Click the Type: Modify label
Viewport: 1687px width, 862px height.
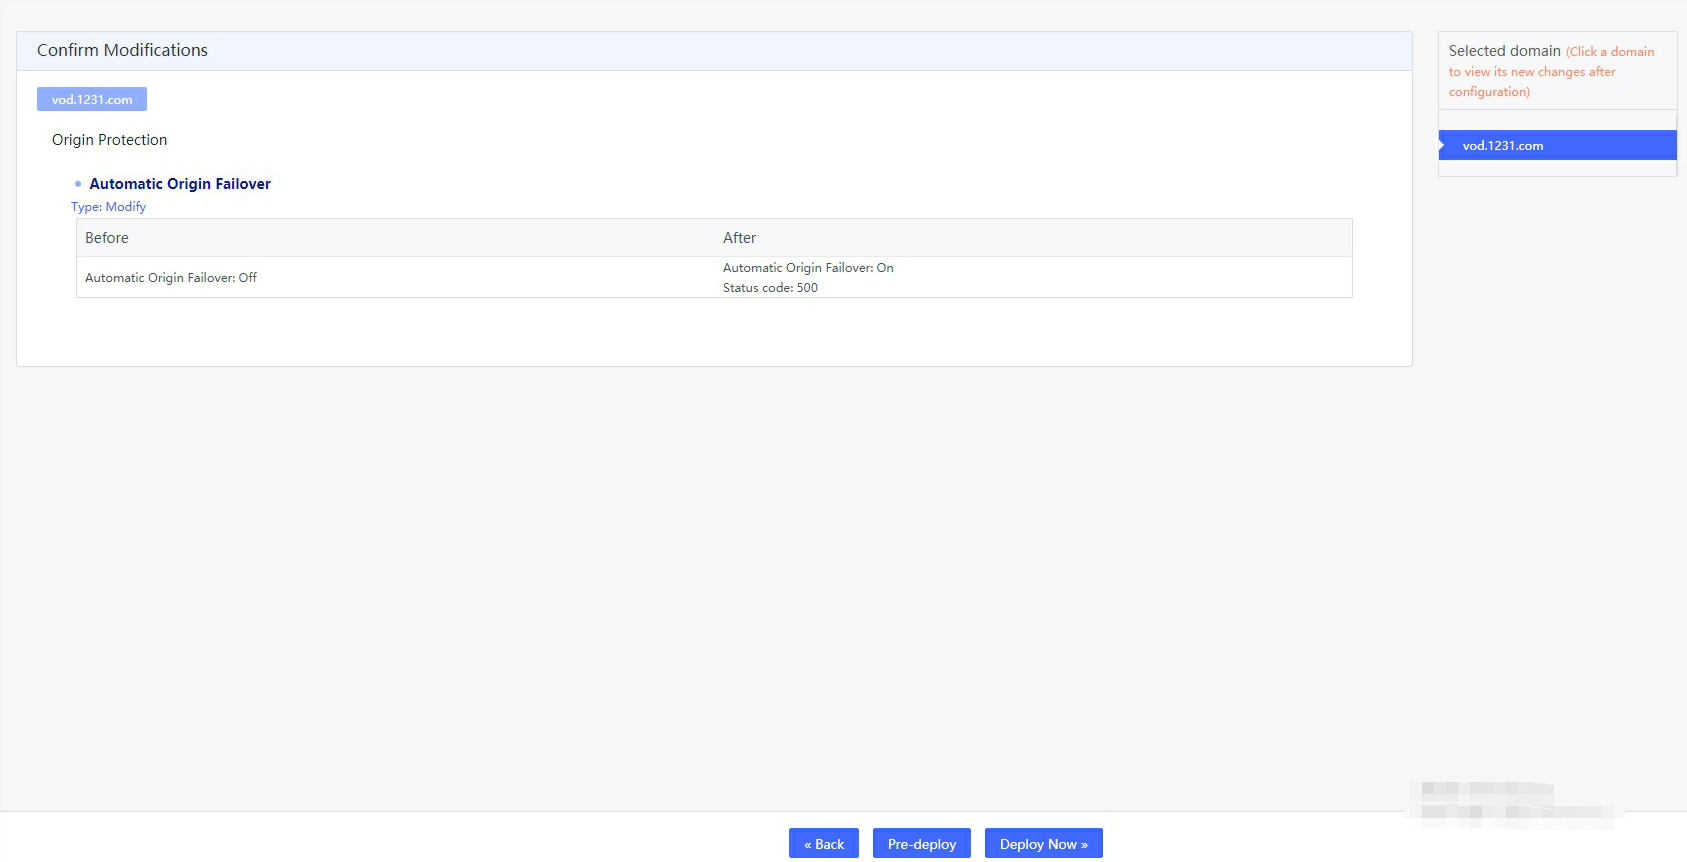(108, 207)
